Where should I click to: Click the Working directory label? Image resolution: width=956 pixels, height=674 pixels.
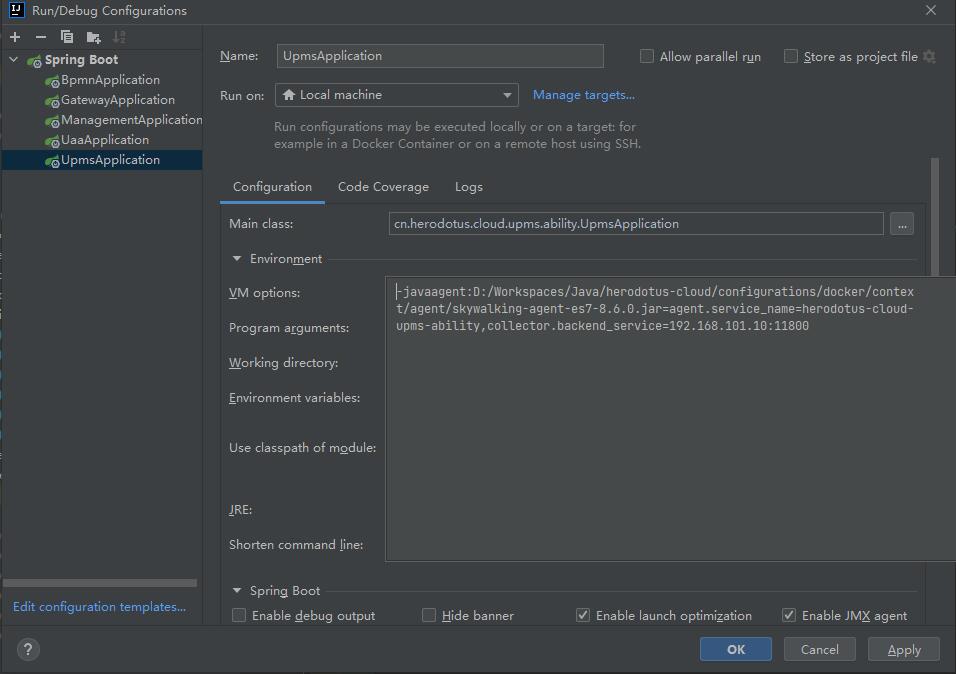tap(284, 363)
